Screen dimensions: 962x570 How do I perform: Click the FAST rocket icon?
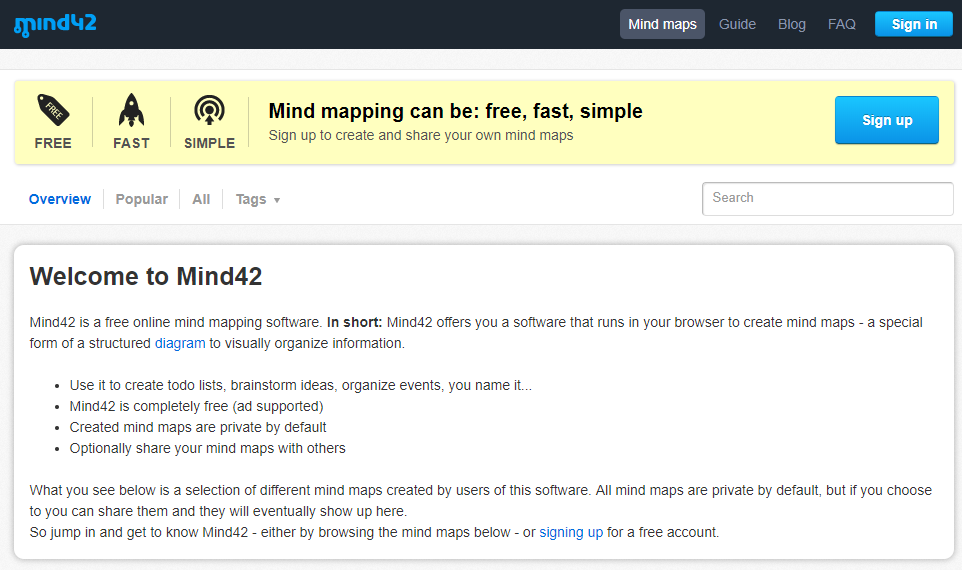tap(131, 110)
